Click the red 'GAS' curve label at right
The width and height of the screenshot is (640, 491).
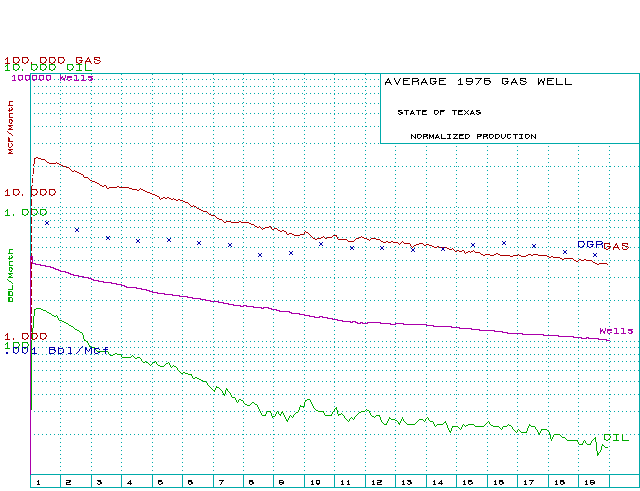pos(615,246)
